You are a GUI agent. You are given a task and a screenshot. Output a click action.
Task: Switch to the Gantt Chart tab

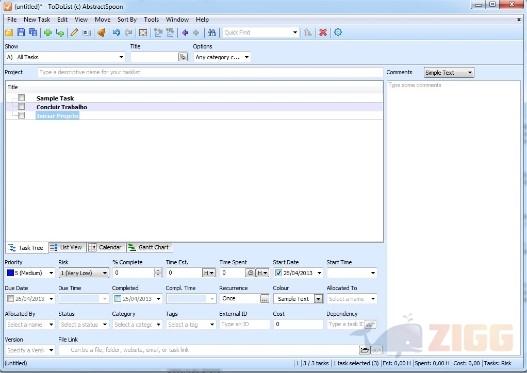[149, 247]
